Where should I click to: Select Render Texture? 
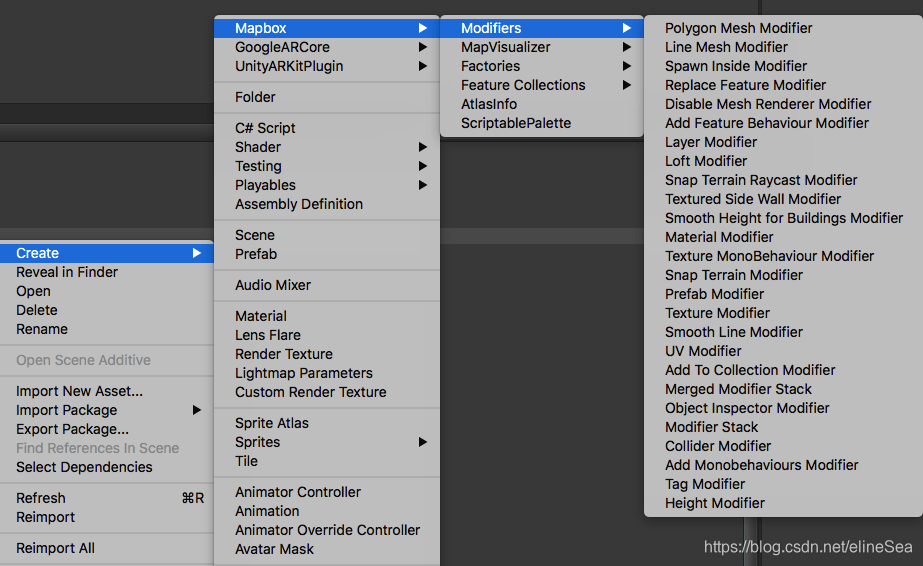[327, 354]
